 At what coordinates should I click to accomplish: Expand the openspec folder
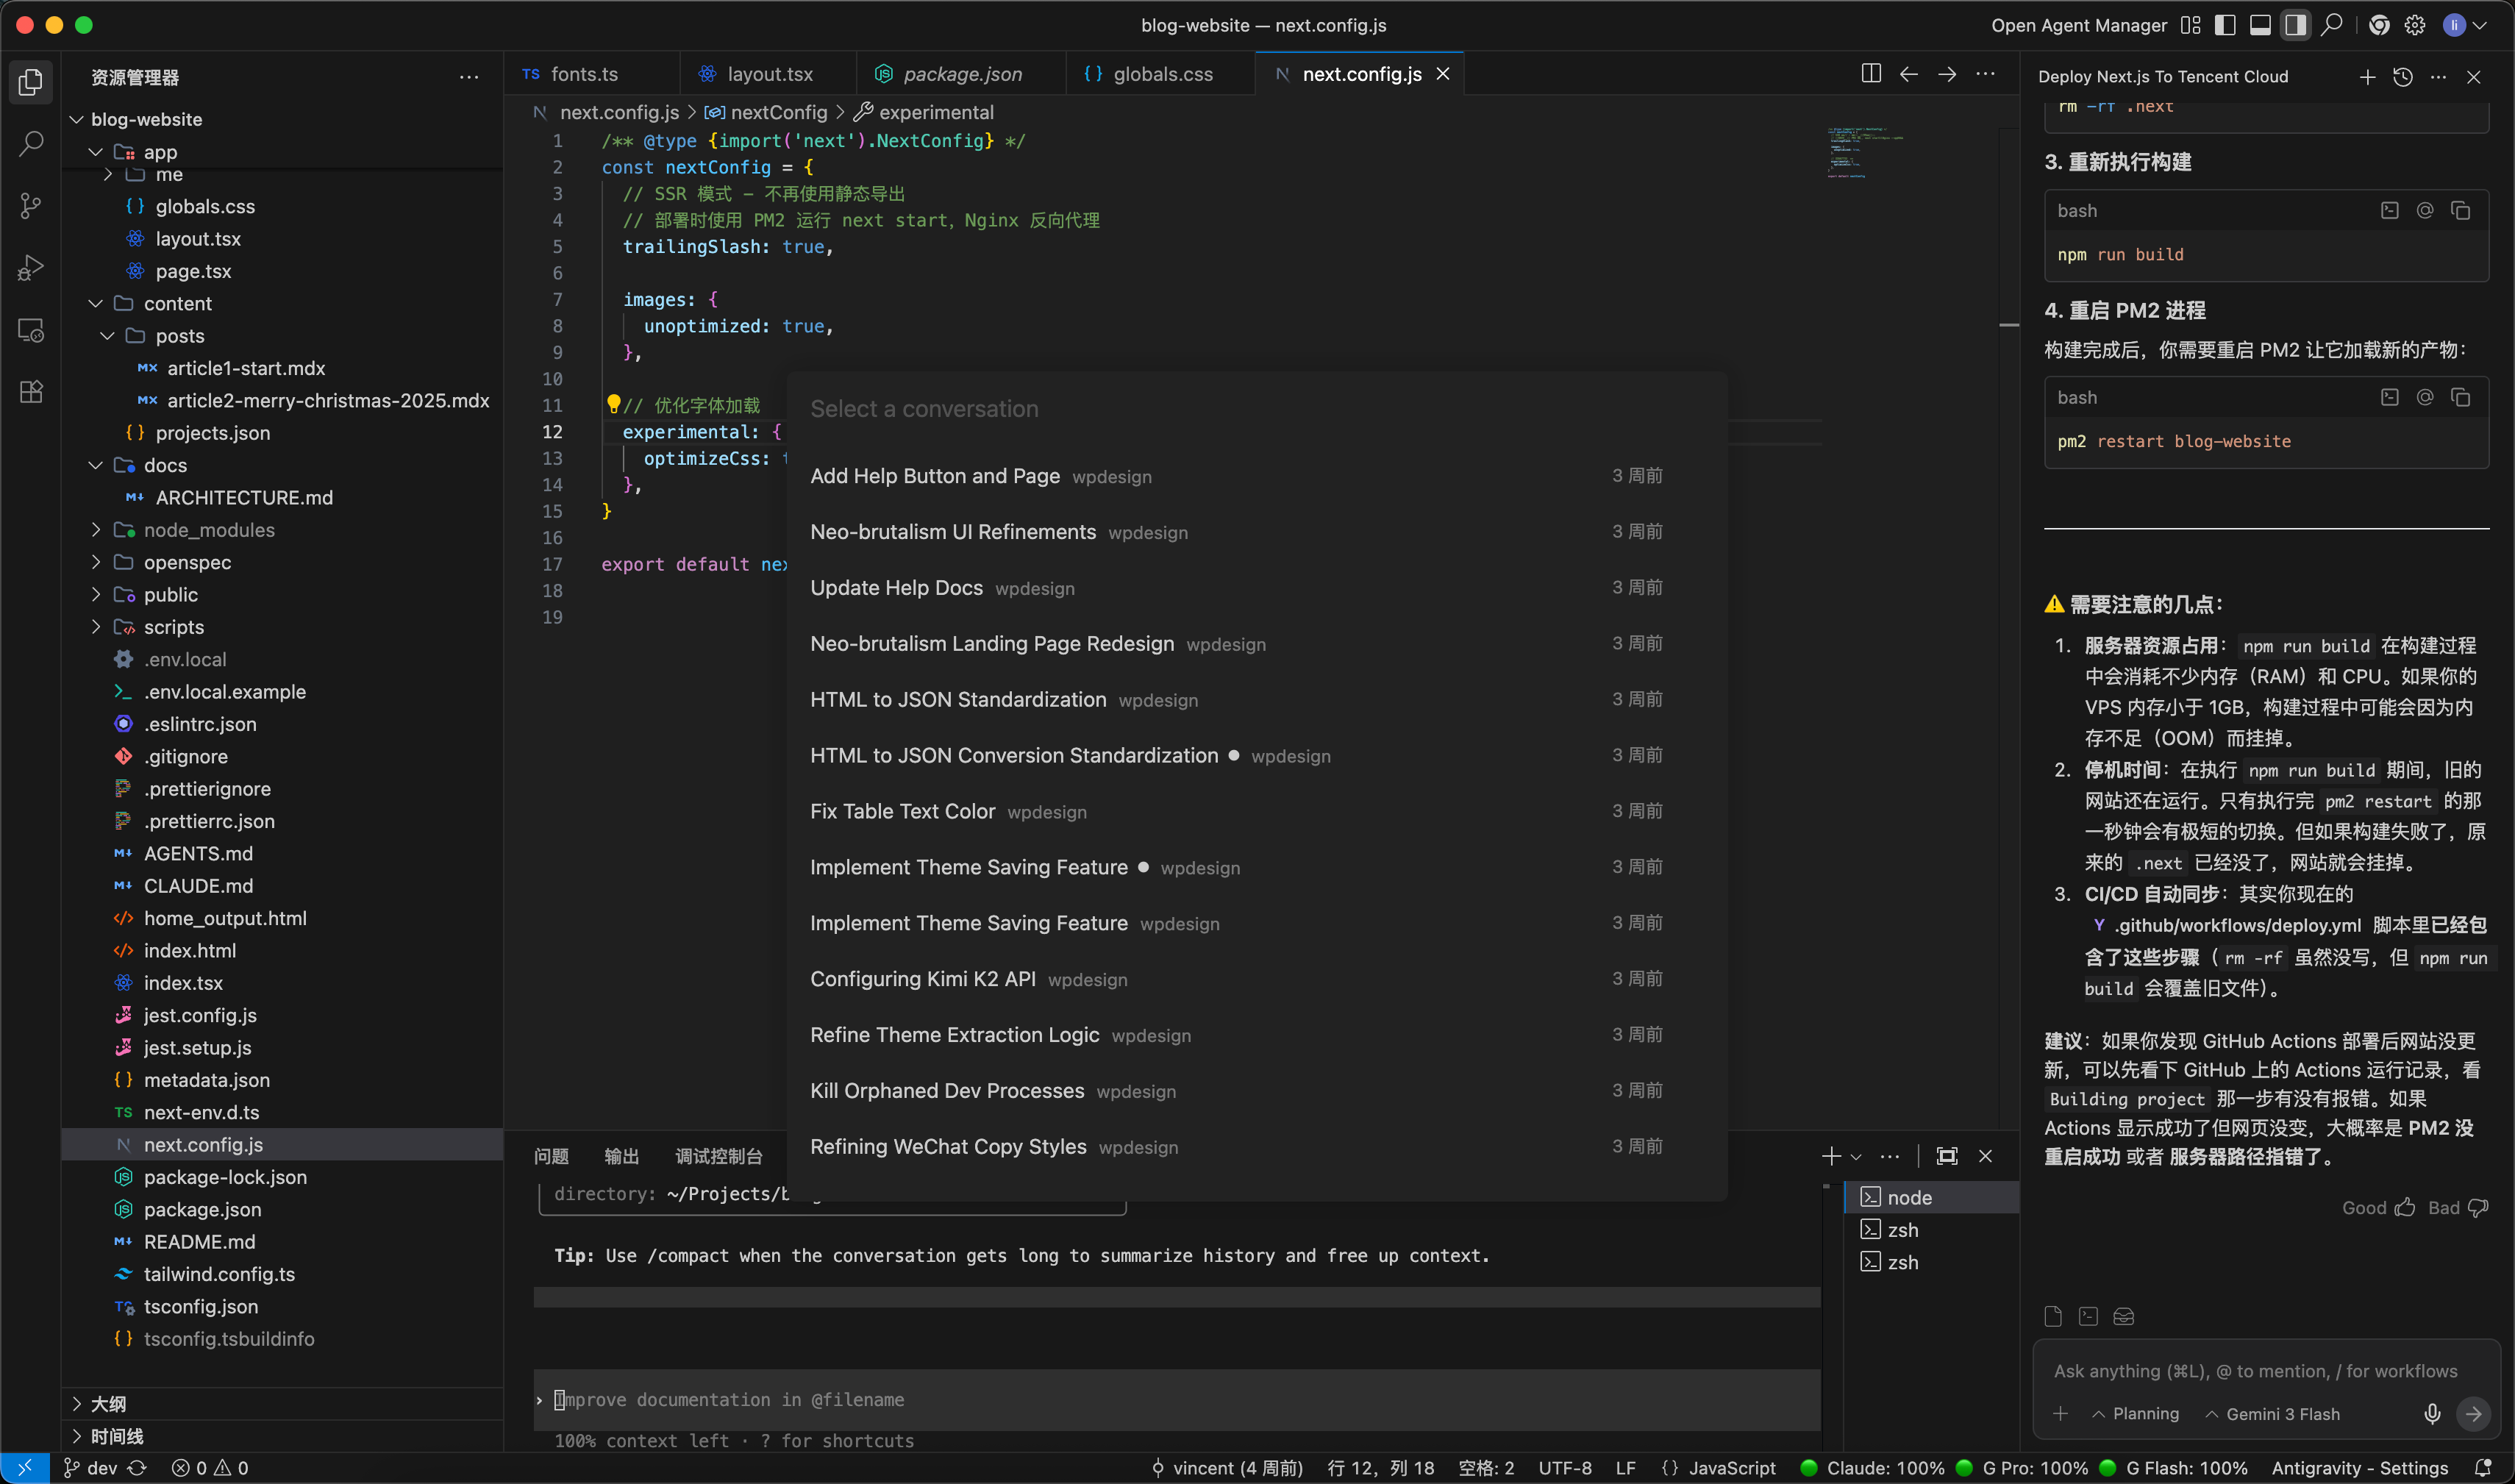[96, 562]
